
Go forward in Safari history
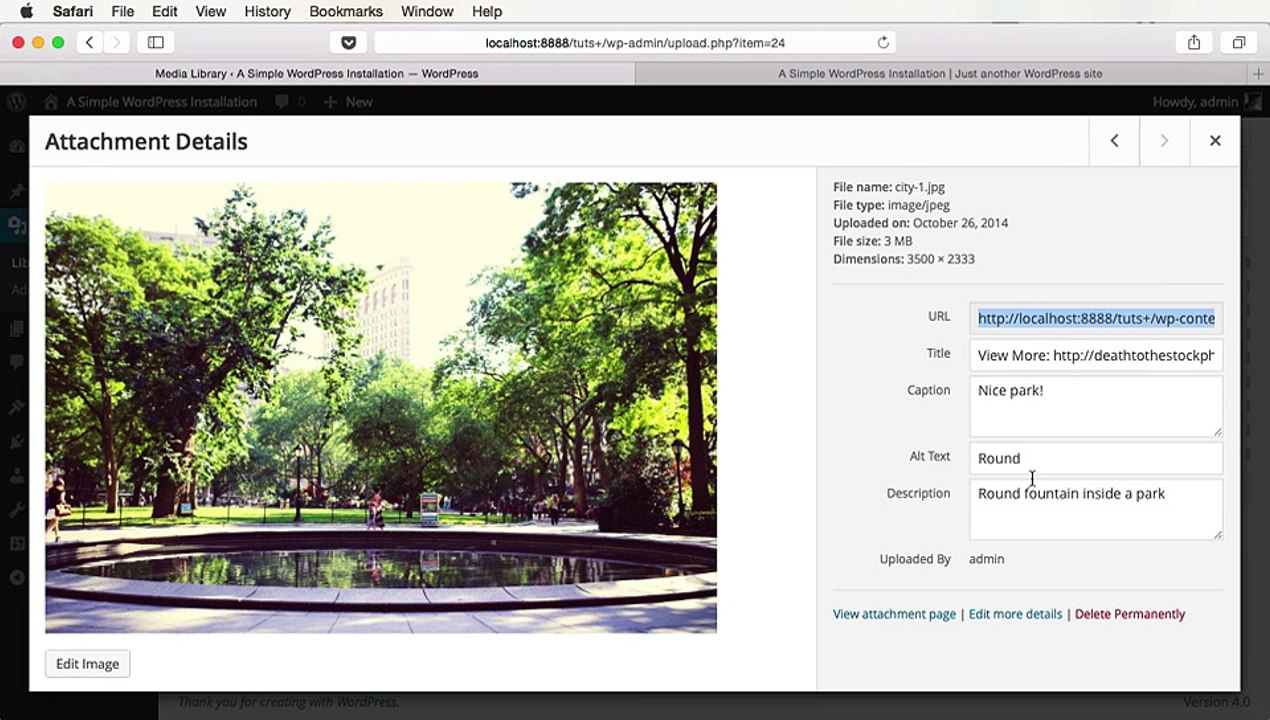point(117,42)
